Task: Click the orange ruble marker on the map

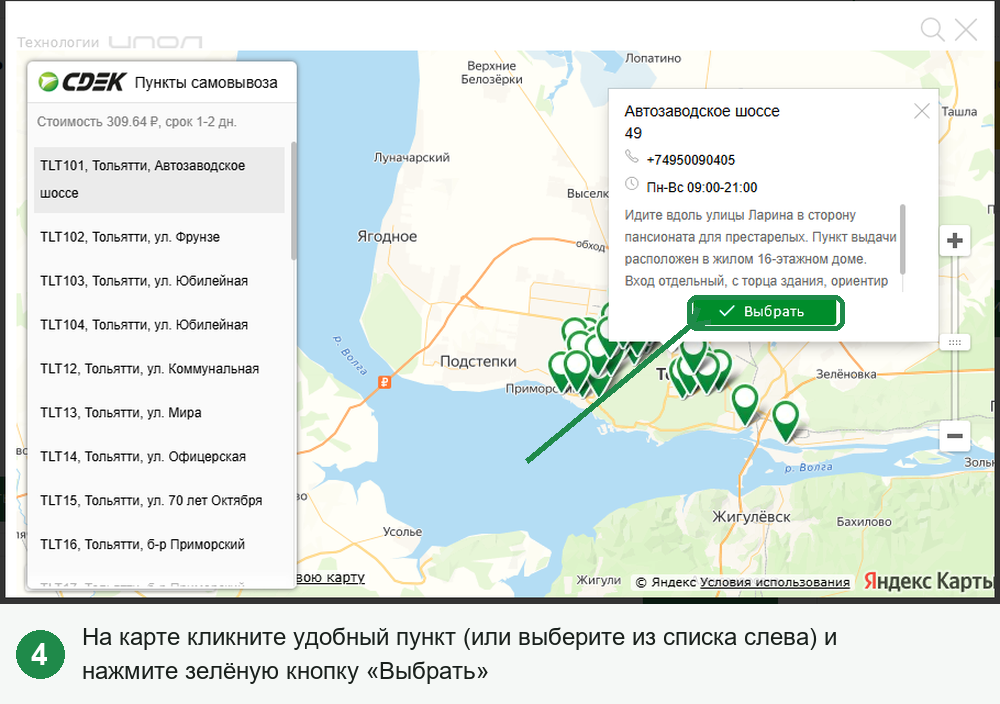Action: [x=384, y=382]
